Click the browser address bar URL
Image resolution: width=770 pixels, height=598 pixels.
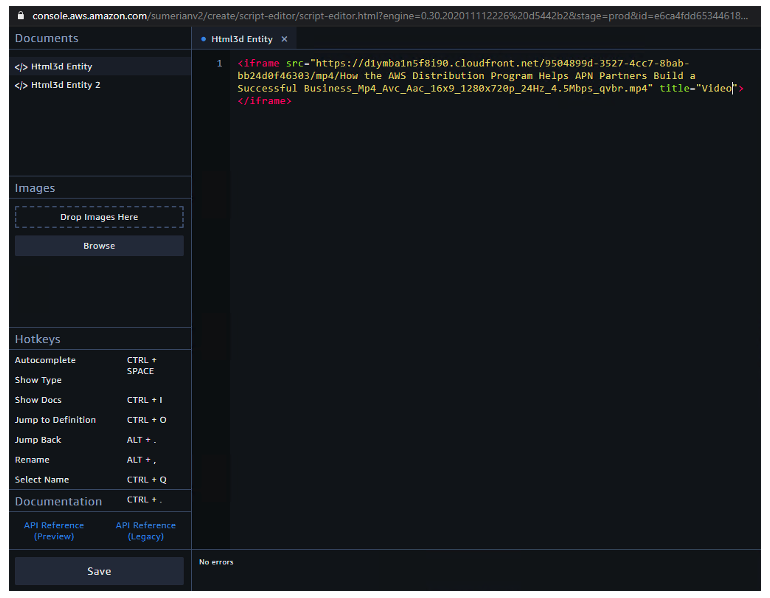click(390, 15)
